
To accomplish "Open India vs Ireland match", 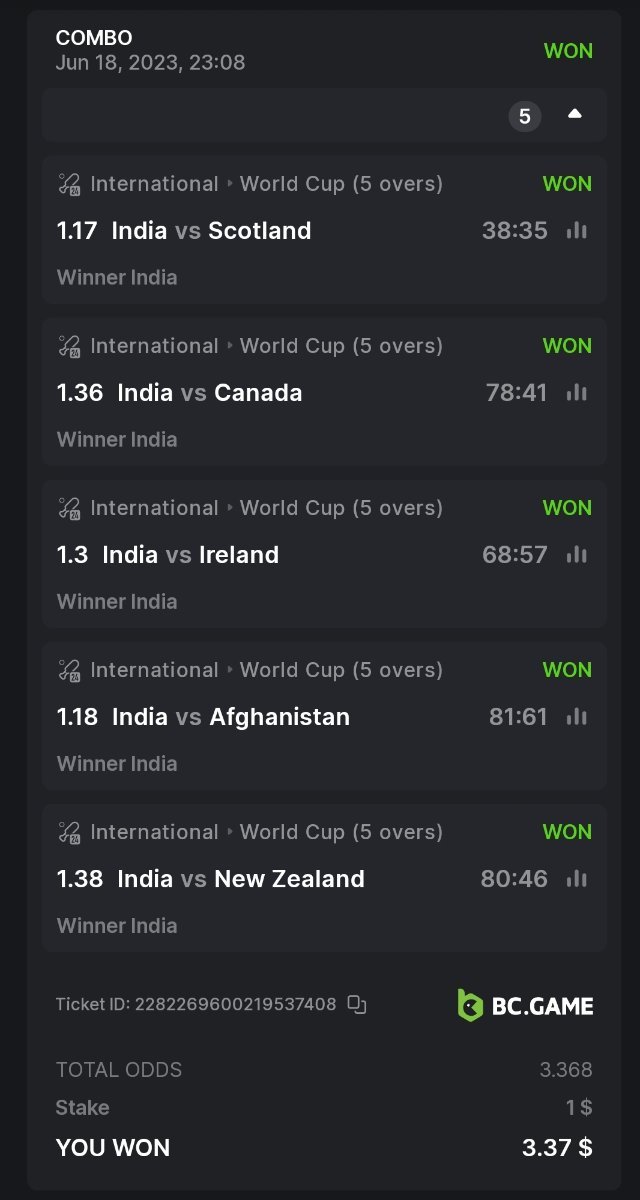I will (190, 555).
